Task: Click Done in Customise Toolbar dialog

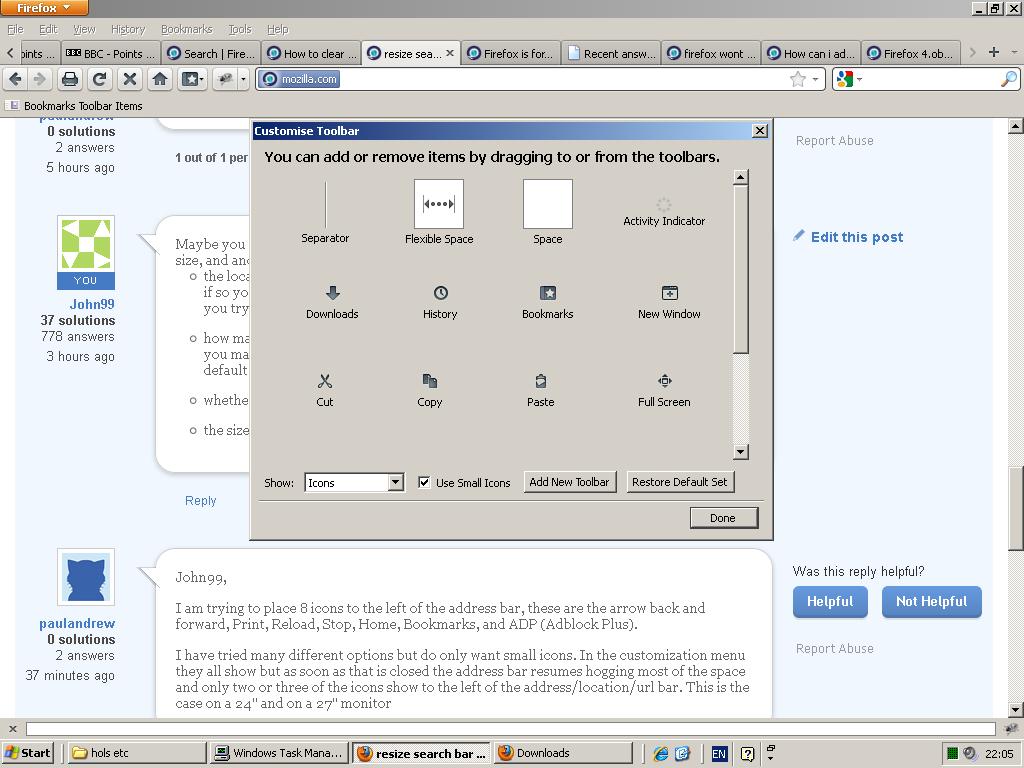Action: click(x=723, y=518)
